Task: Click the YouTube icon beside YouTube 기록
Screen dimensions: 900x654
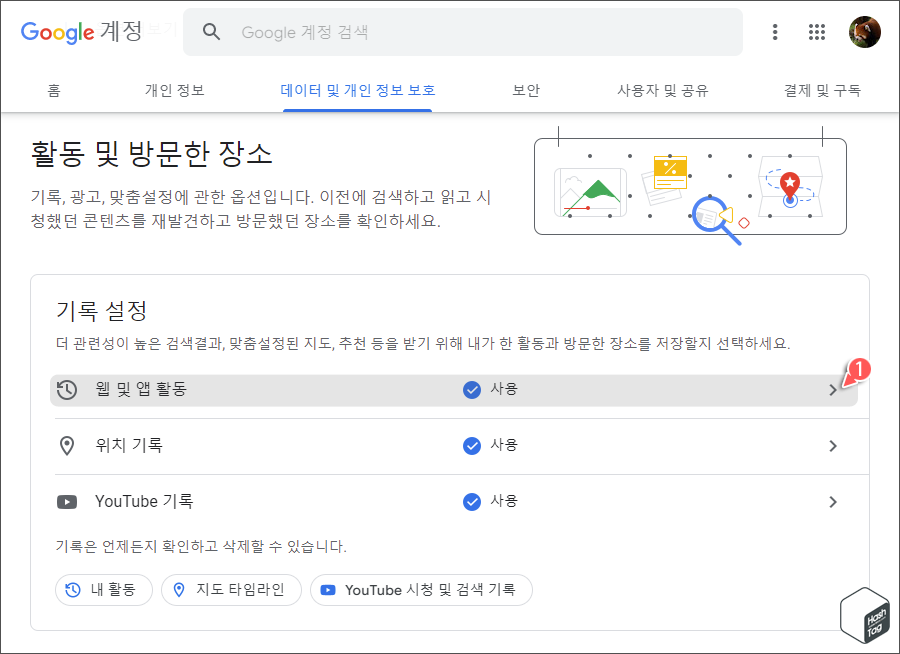Action: coord(66,501)
